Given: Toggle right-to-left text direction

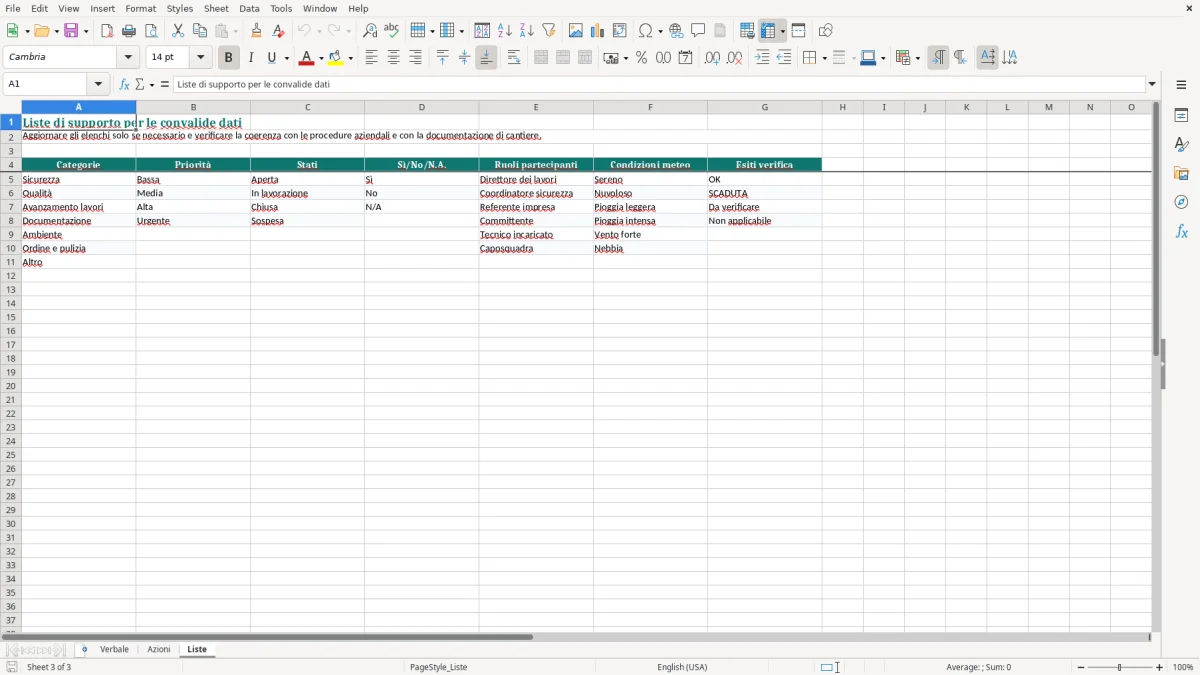Looking at the screenshot, I should [960, 58].
